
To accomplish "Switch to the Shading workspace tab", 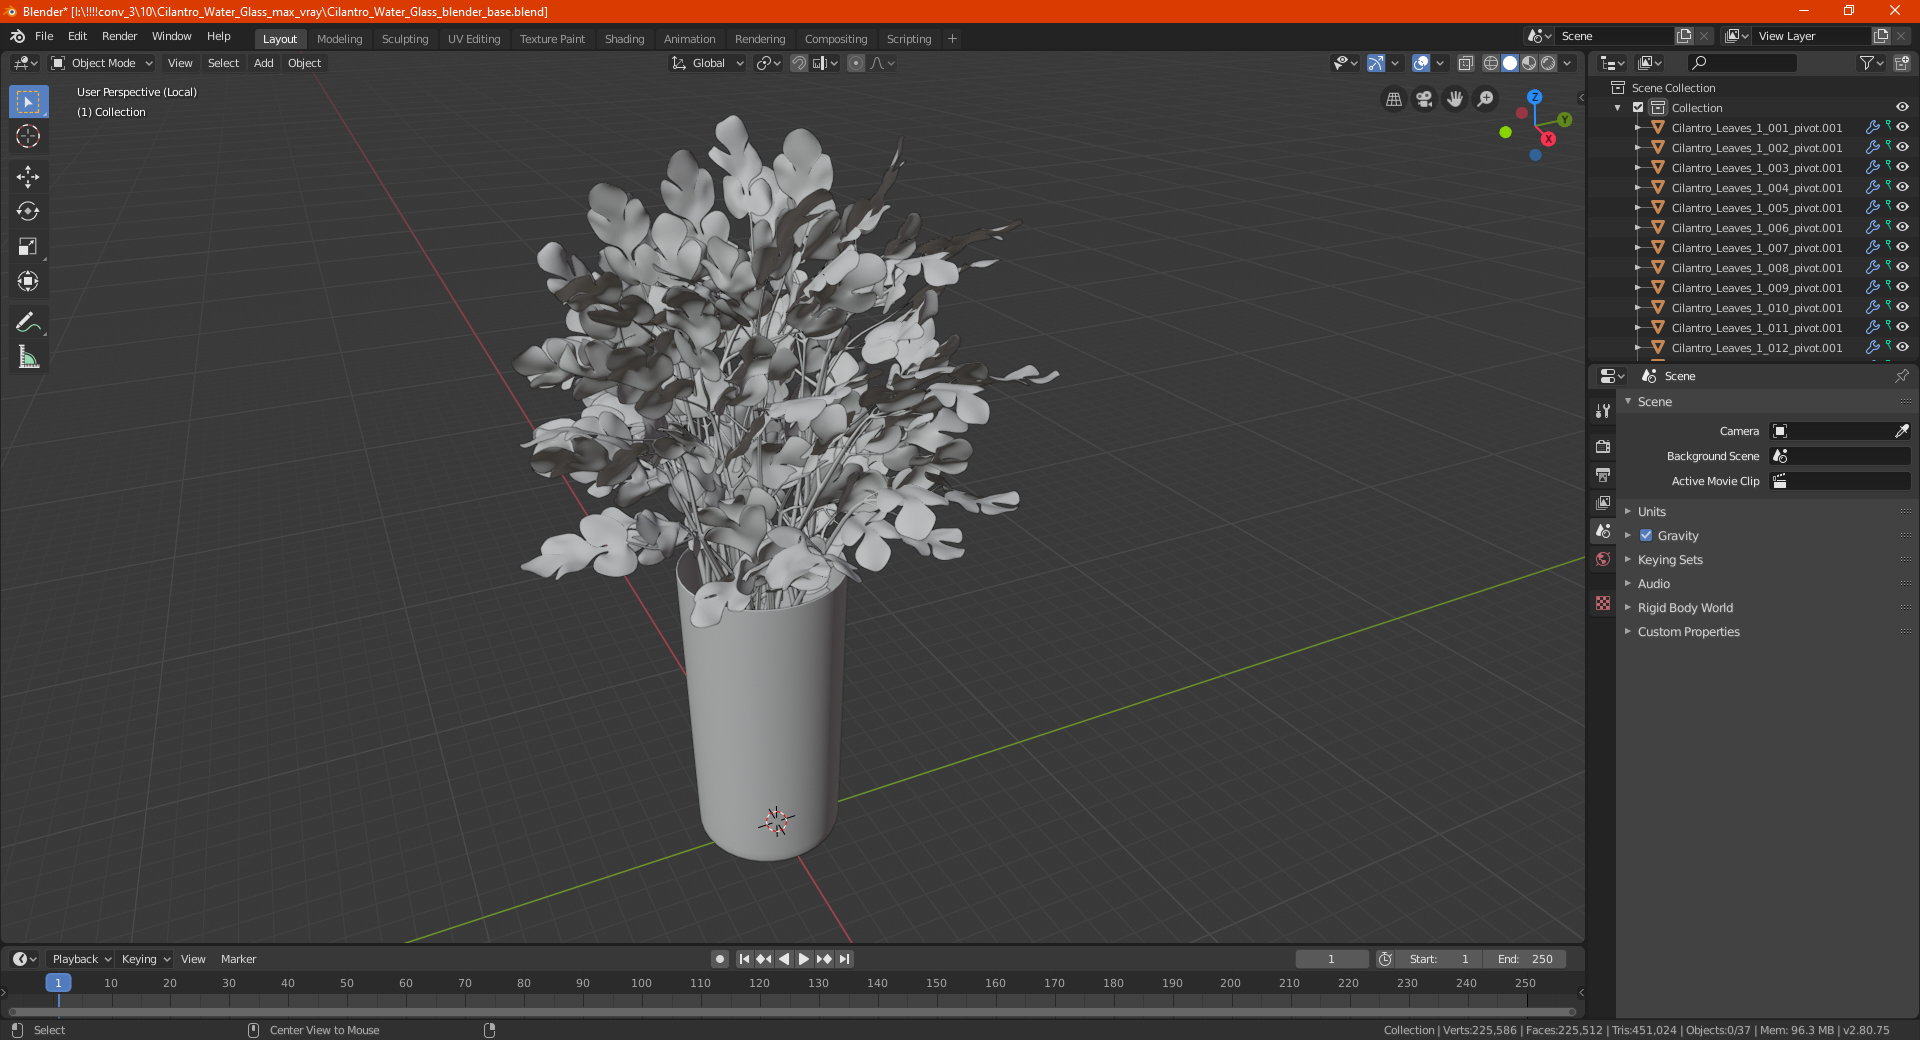I will click(x=624, y=39).
